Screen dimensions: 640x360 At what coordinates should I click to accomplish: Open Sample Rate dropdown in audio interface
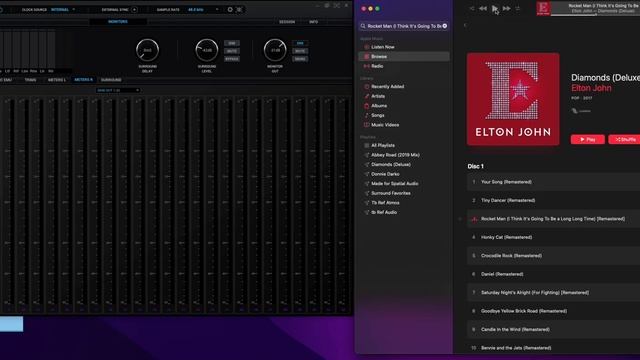point(203,9)
